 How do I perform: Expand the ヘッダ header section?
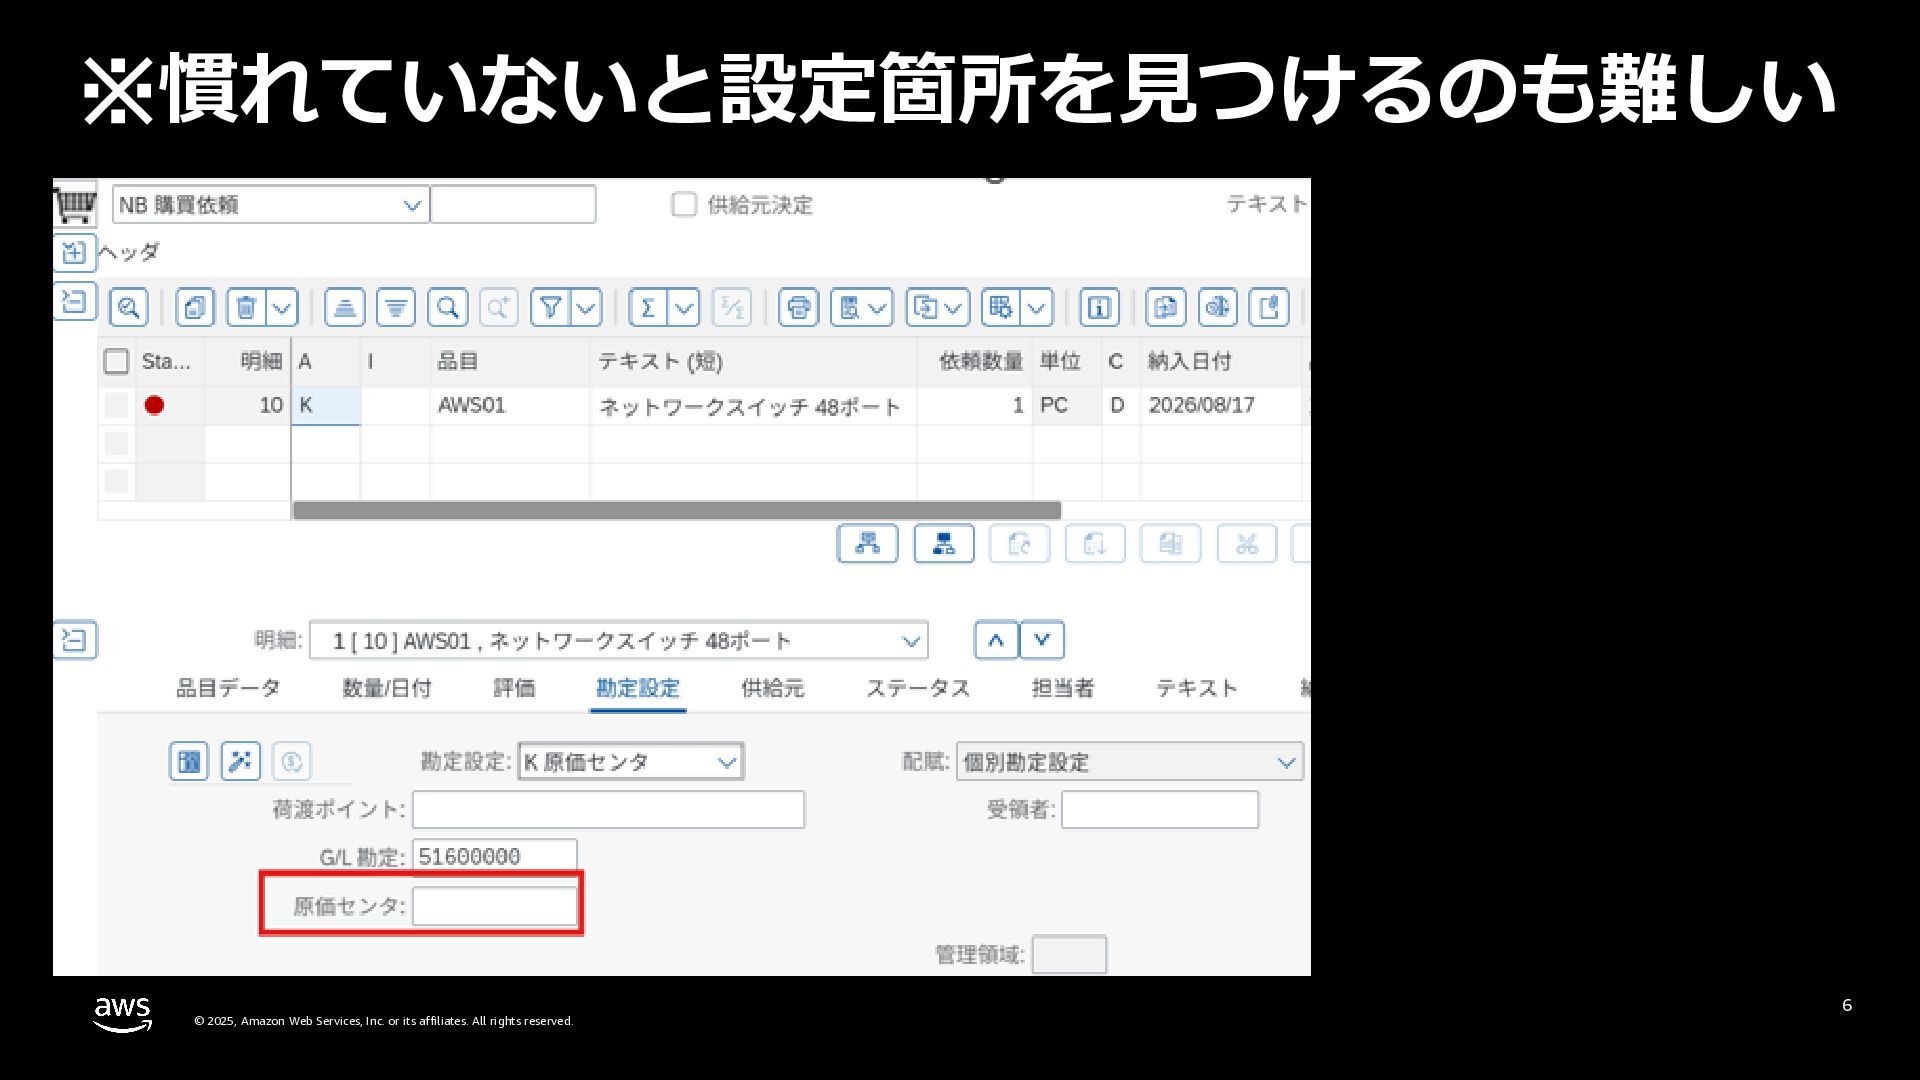75,253
